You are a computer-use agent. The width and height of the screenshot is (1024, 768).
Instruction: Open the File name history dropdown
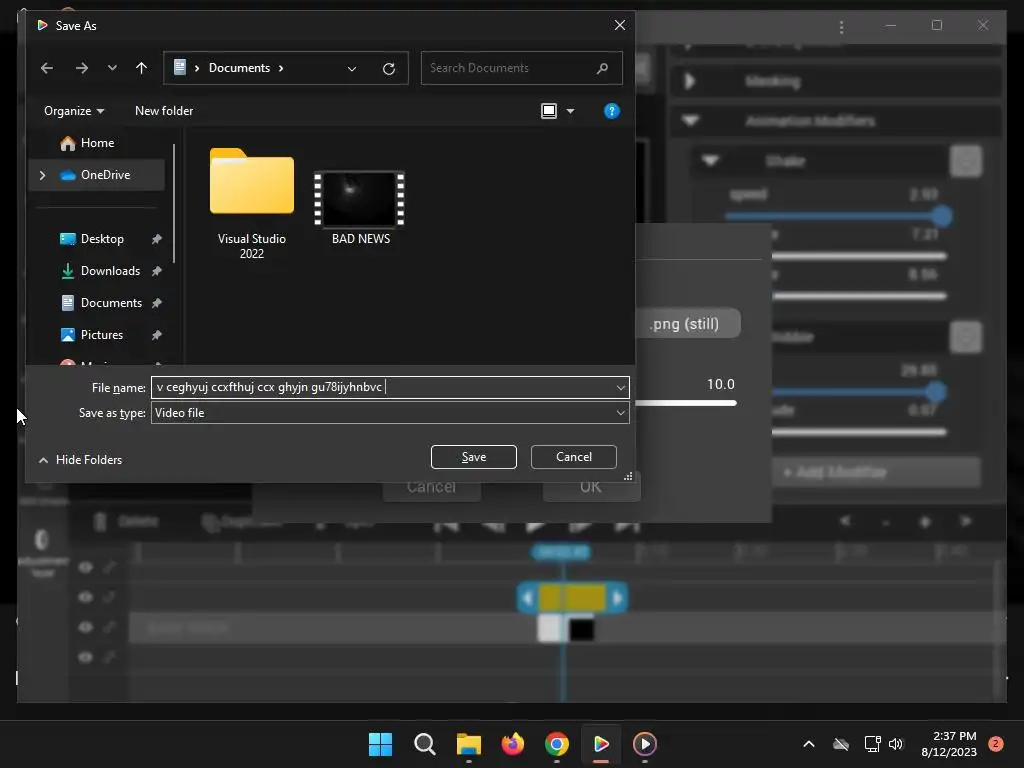[620, 388]
